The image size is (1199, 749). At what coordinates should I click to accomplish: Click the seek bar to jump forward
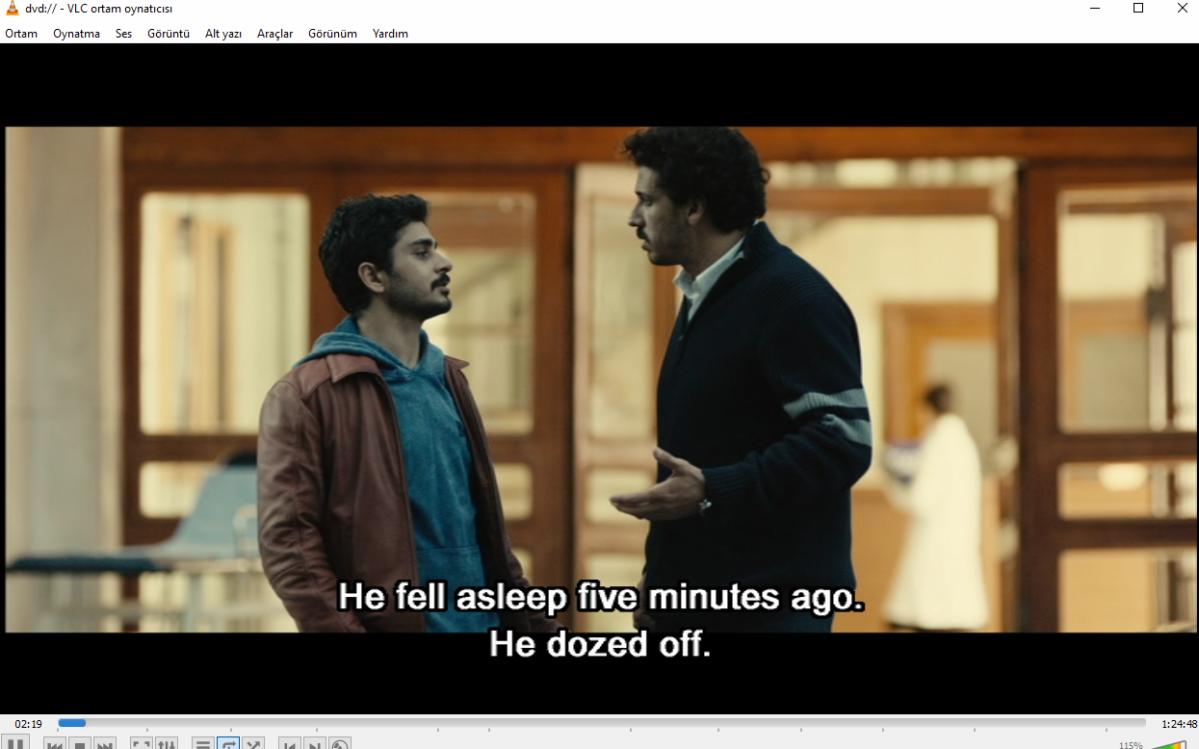click(x=602, y=723)
